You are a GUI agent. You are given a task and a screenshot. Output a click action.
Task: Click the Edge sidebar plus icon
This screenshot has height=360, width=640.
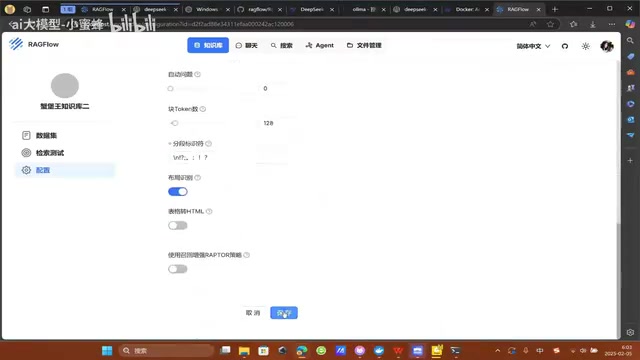tap(630, 160)
